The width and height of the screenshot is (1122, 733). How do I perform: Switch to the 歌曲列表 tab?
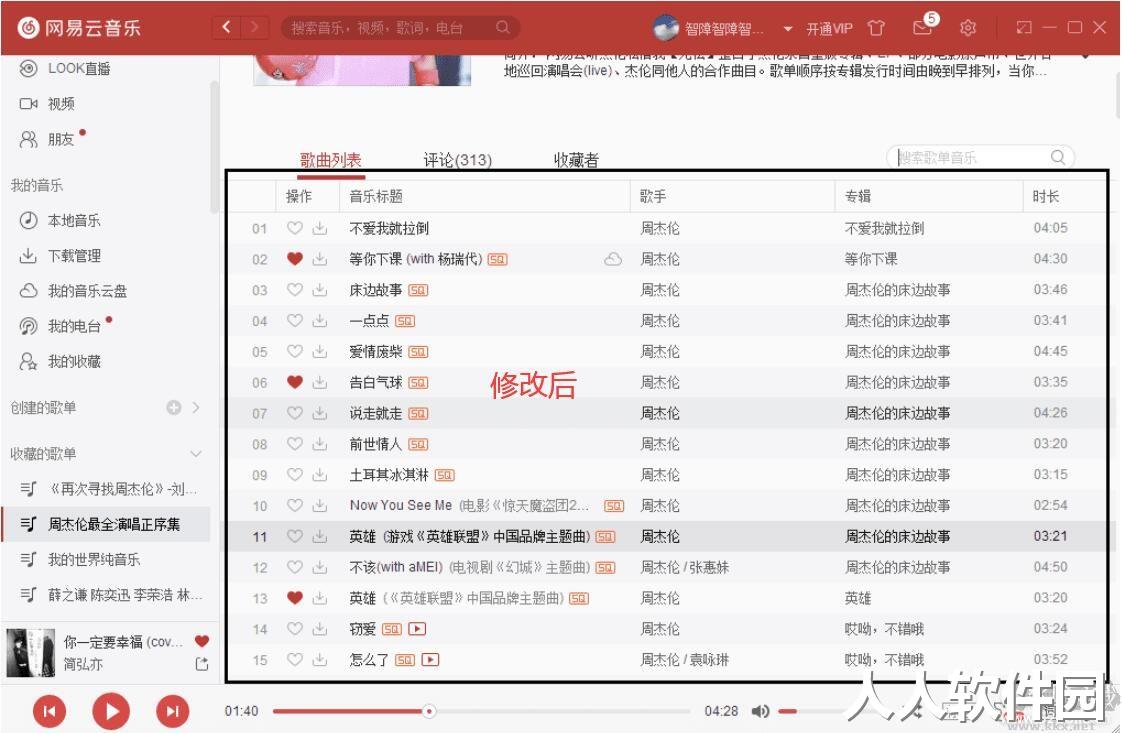331,160
